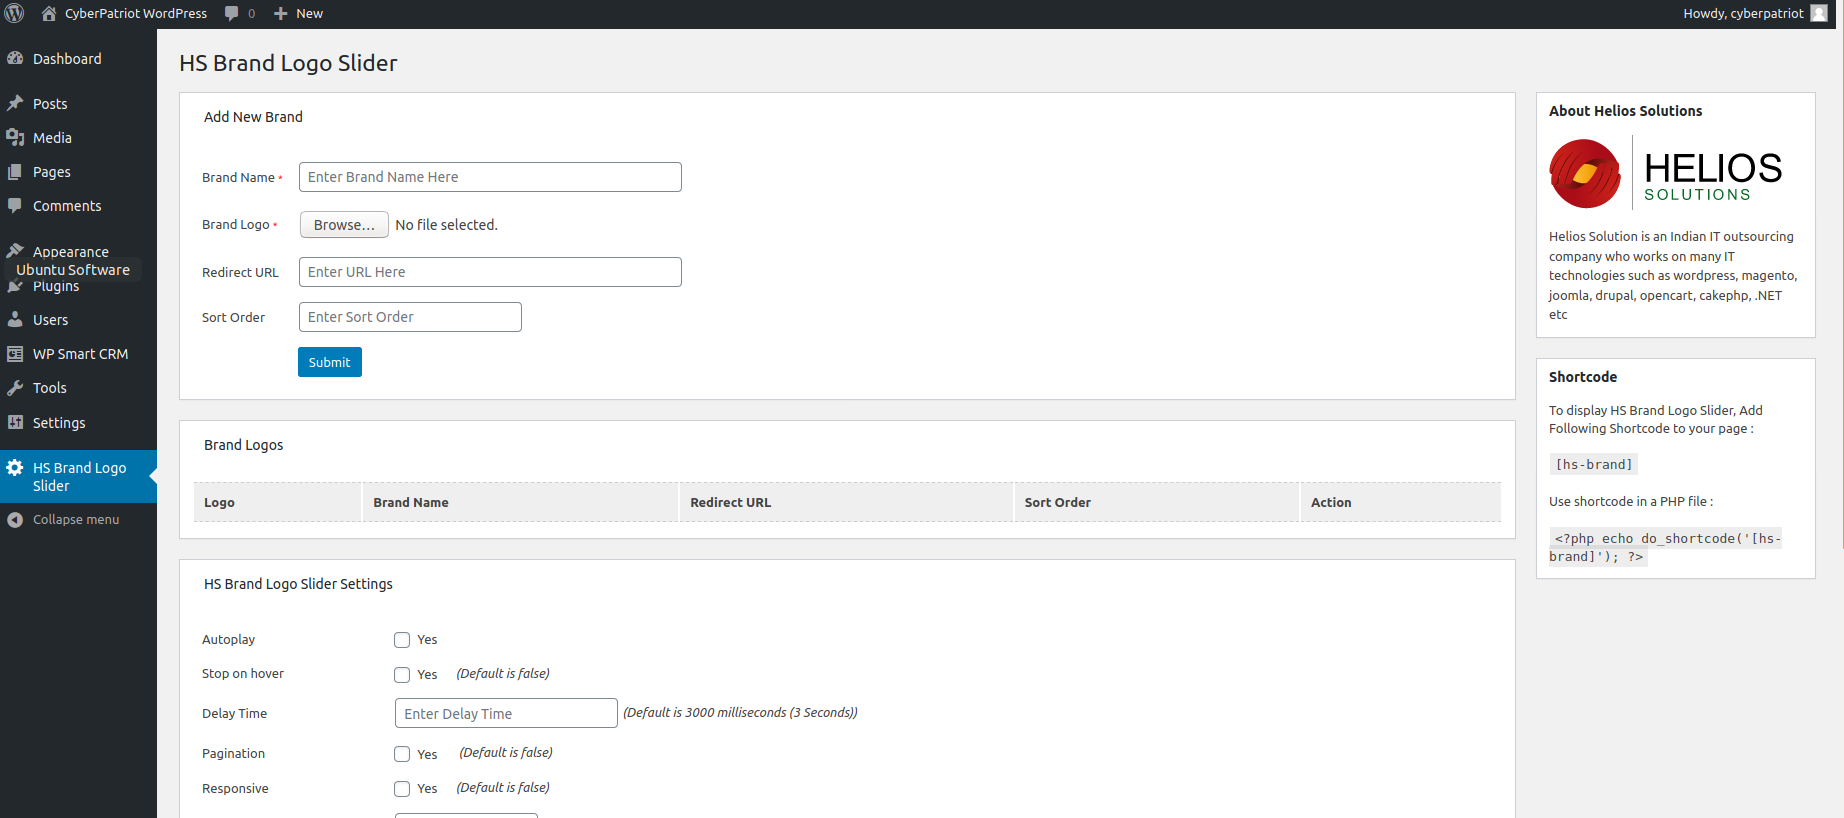Open the CyberPatriot WordPress home icon
Viewport: 1844px width, 818px height.
(49, 13)
